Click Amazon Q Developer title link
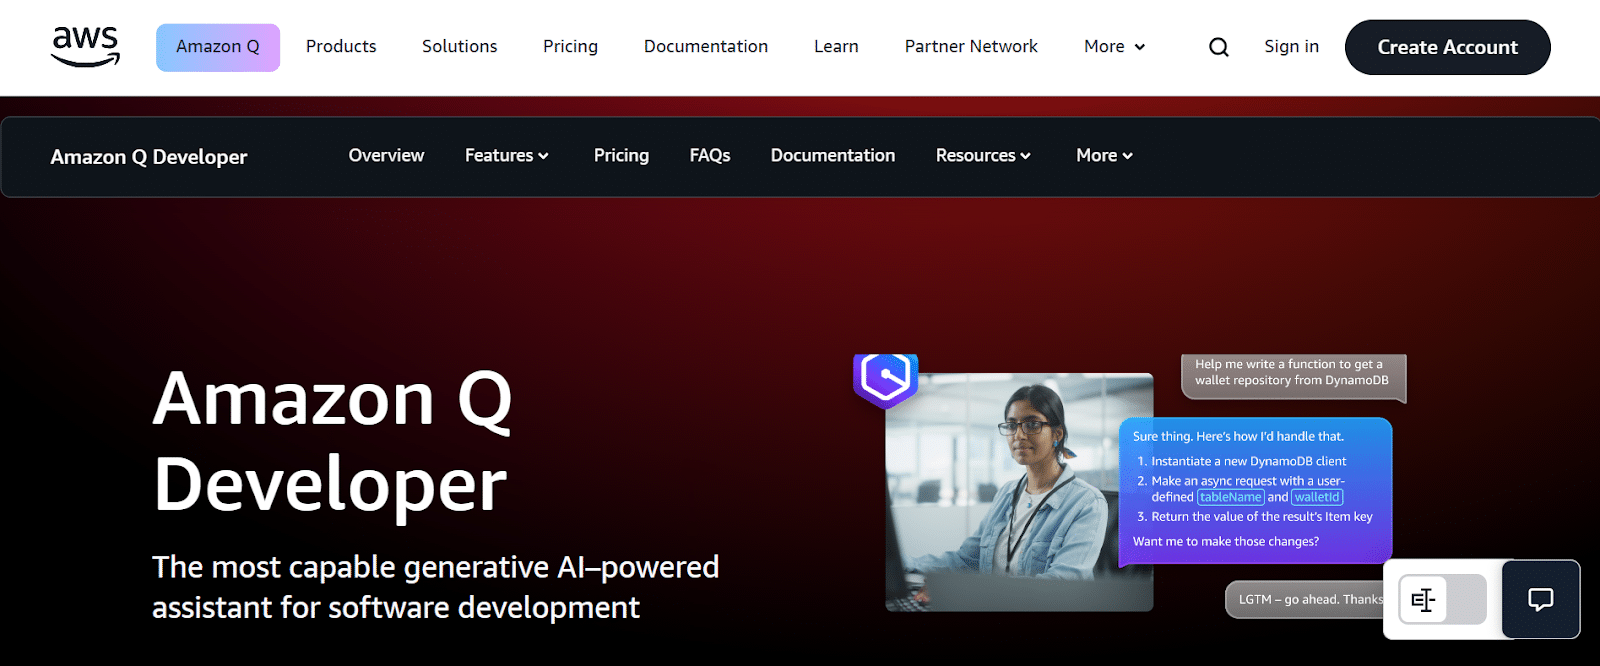The width and height of the screenshot is (1600, 666). pyautogui.click(x=149, y=157)
